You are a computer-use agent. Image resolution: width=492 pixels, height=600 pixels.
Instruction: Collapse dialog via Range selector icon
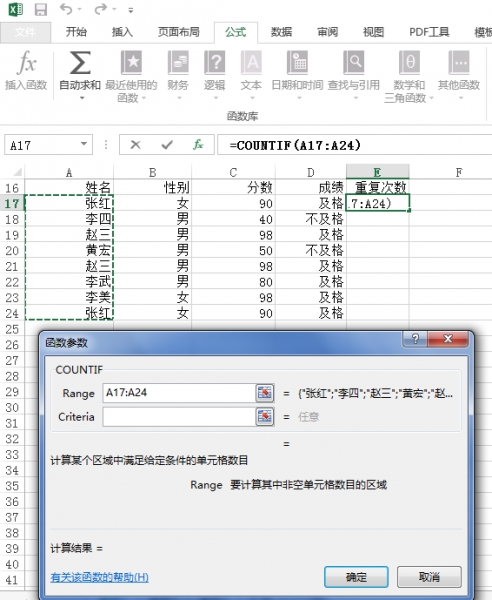[x=265, y=393]
